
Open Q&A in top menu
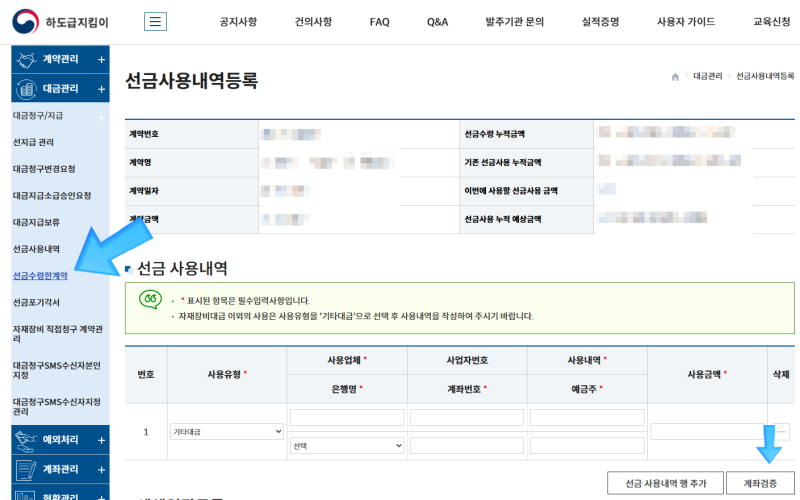[x=437, y=22]
